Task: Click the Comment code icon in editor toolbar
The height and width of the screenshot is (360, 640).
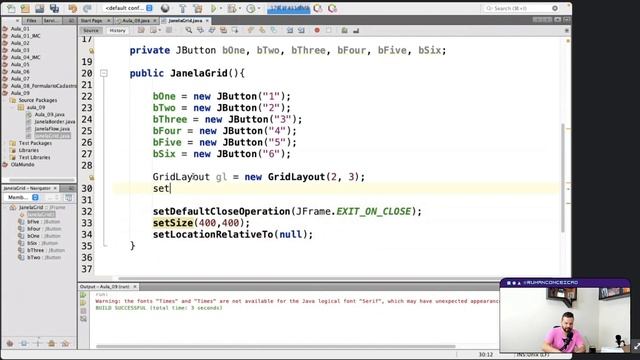Action: (x=344, y=30)
